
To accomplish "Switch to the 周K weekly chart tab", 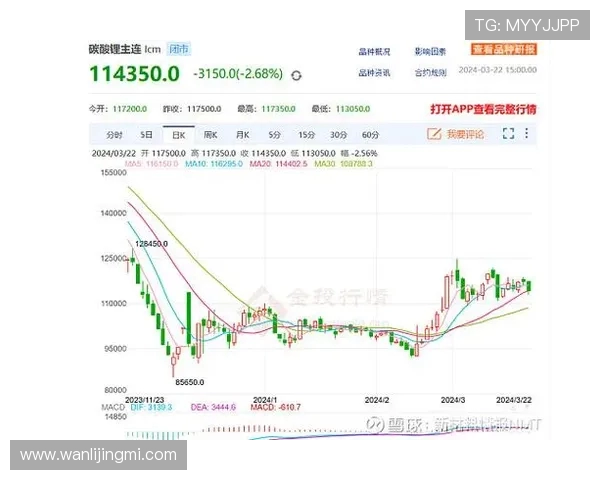I will pos(211,134).
